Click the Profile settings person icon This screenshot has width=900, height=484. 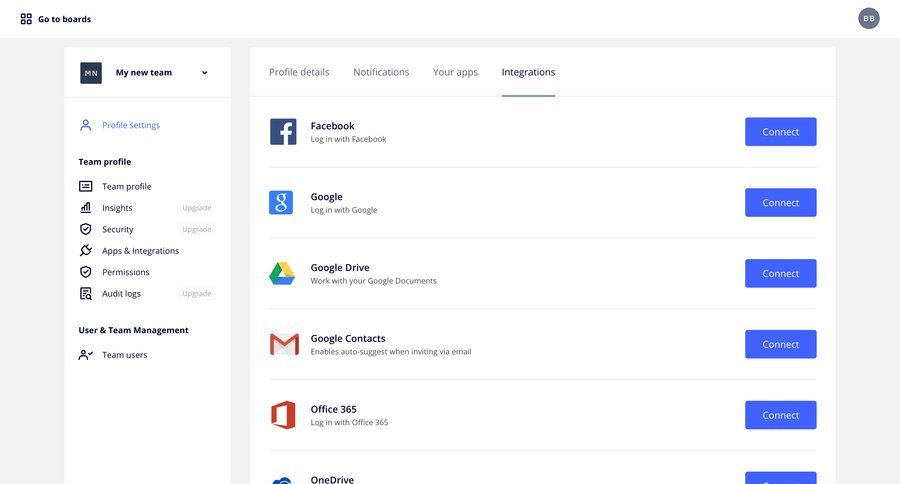86,125
